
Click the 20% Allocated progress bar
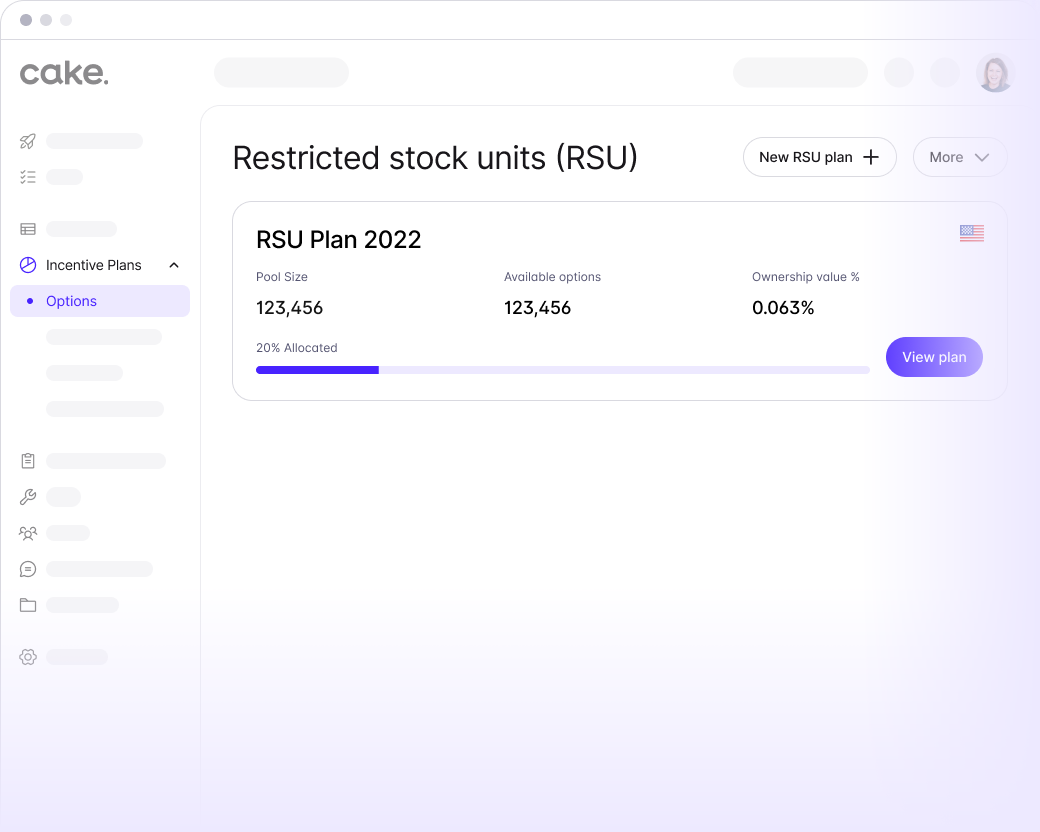click(563, 370)
